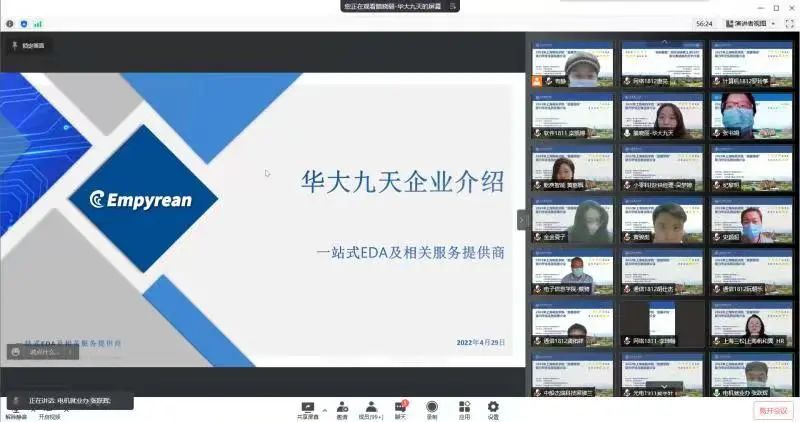This screenshot has height=422, width=800.
Task: Click the meeting info icon
Action: tap(10, 23)
